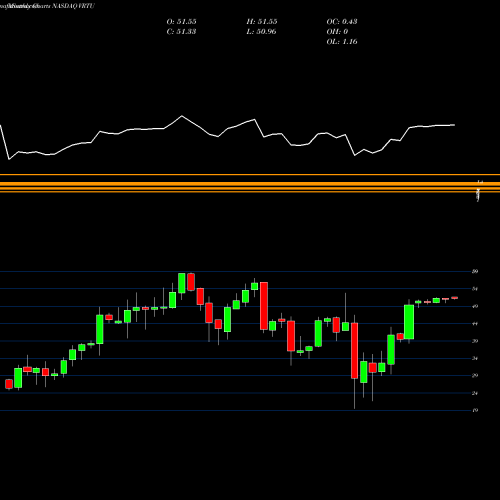Click the OL: 1.16 reading

342,42
